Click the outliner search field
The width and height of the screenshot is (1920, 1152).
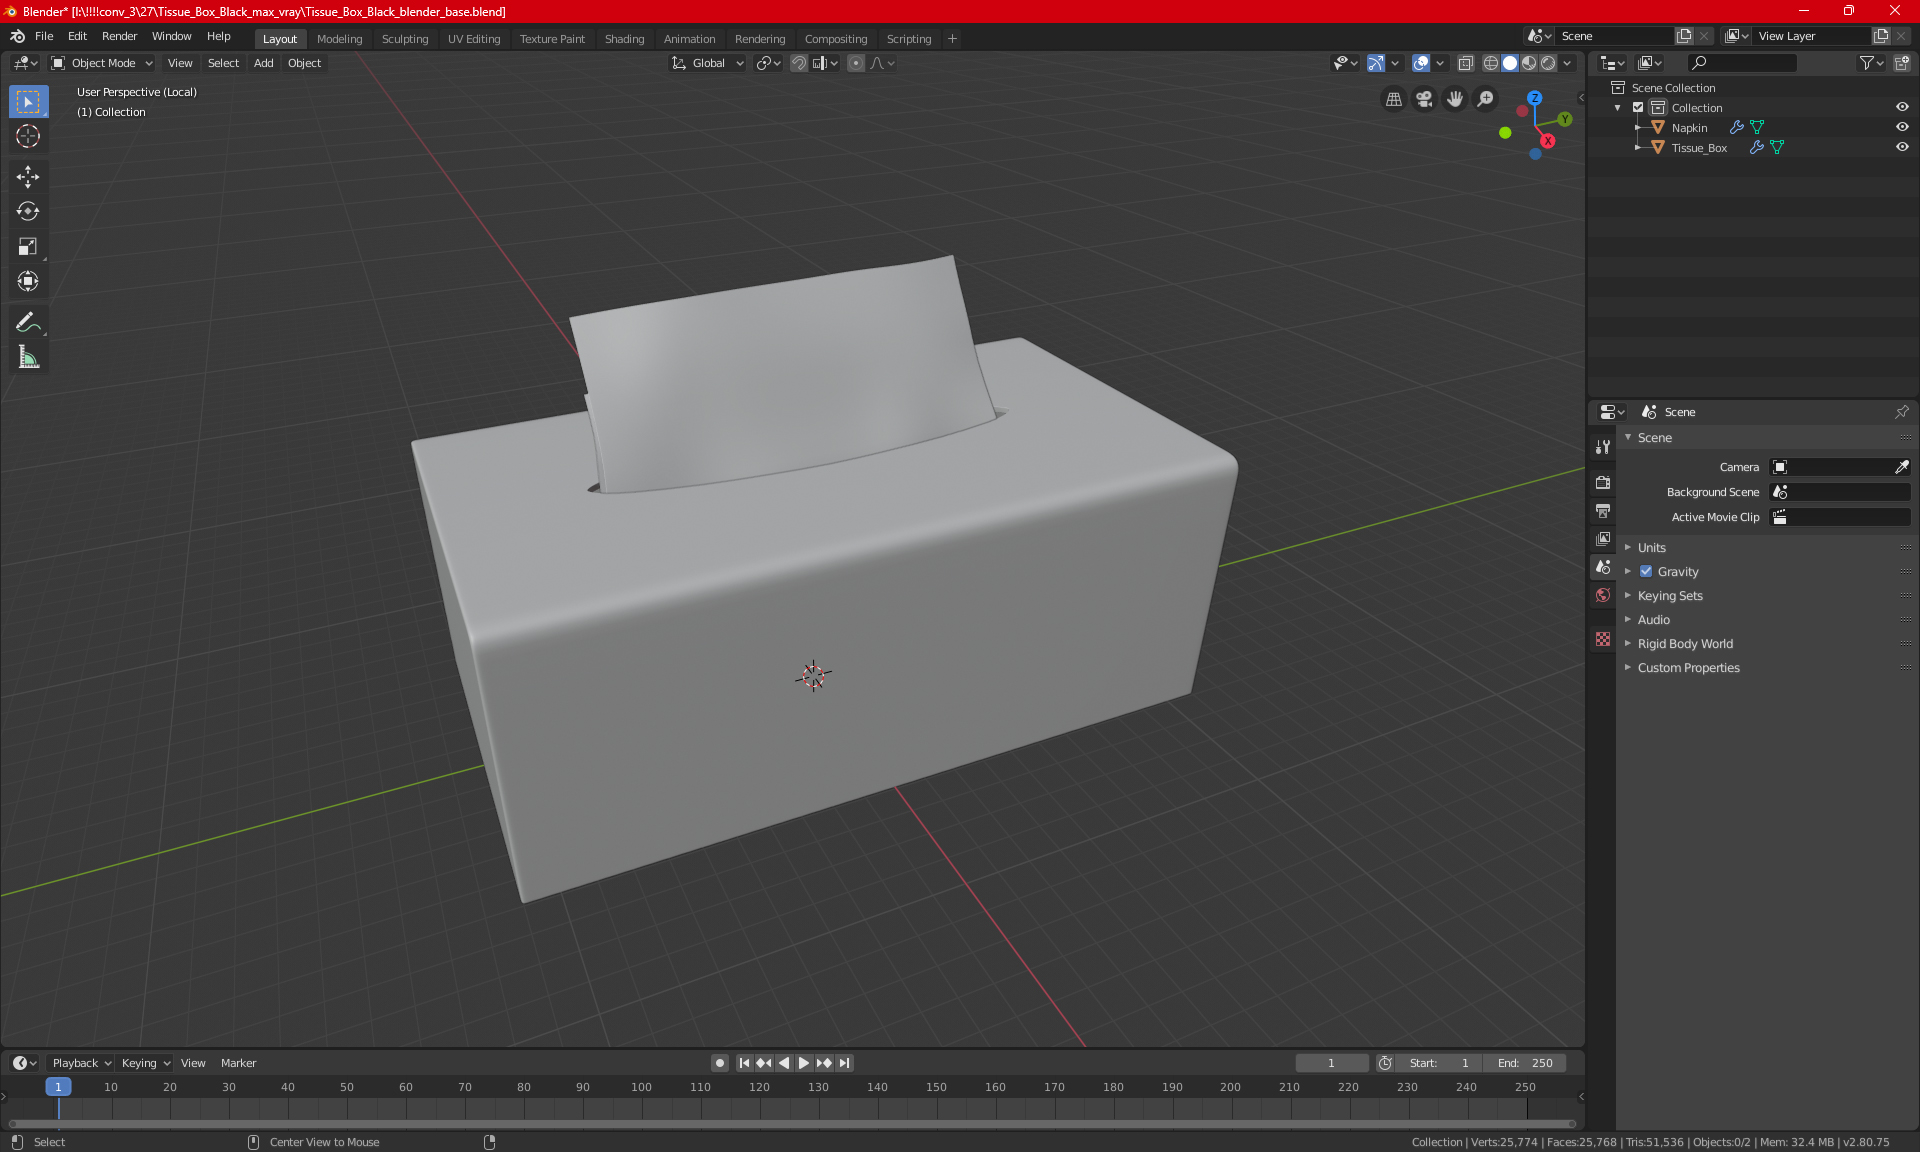[x=1741, y=63]
